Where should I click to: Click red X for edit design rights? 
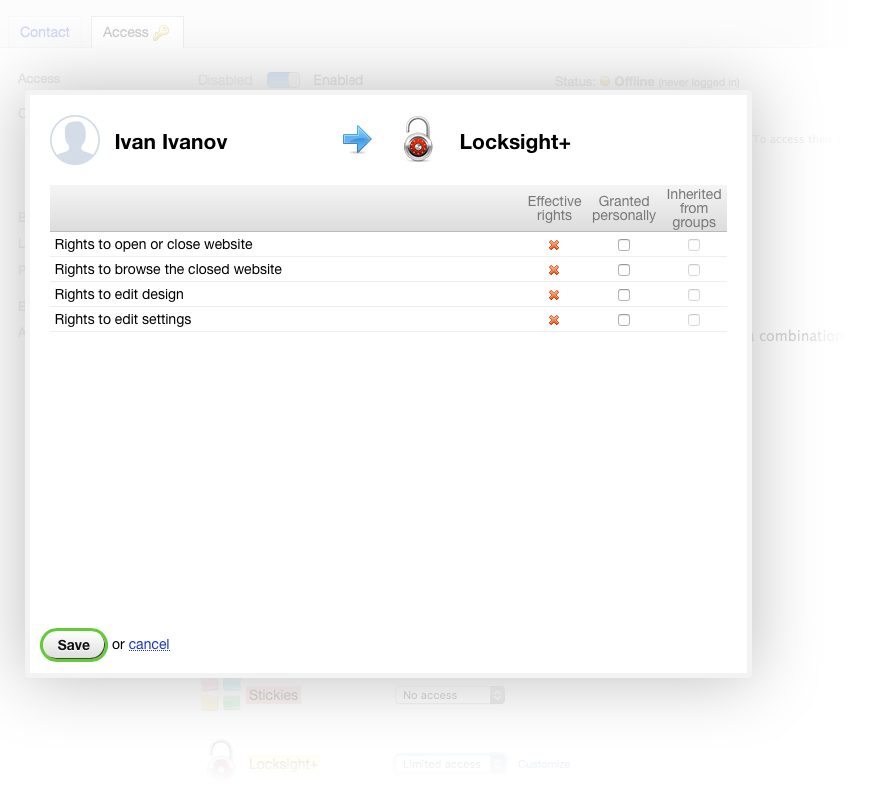click(x=554, y=295)
